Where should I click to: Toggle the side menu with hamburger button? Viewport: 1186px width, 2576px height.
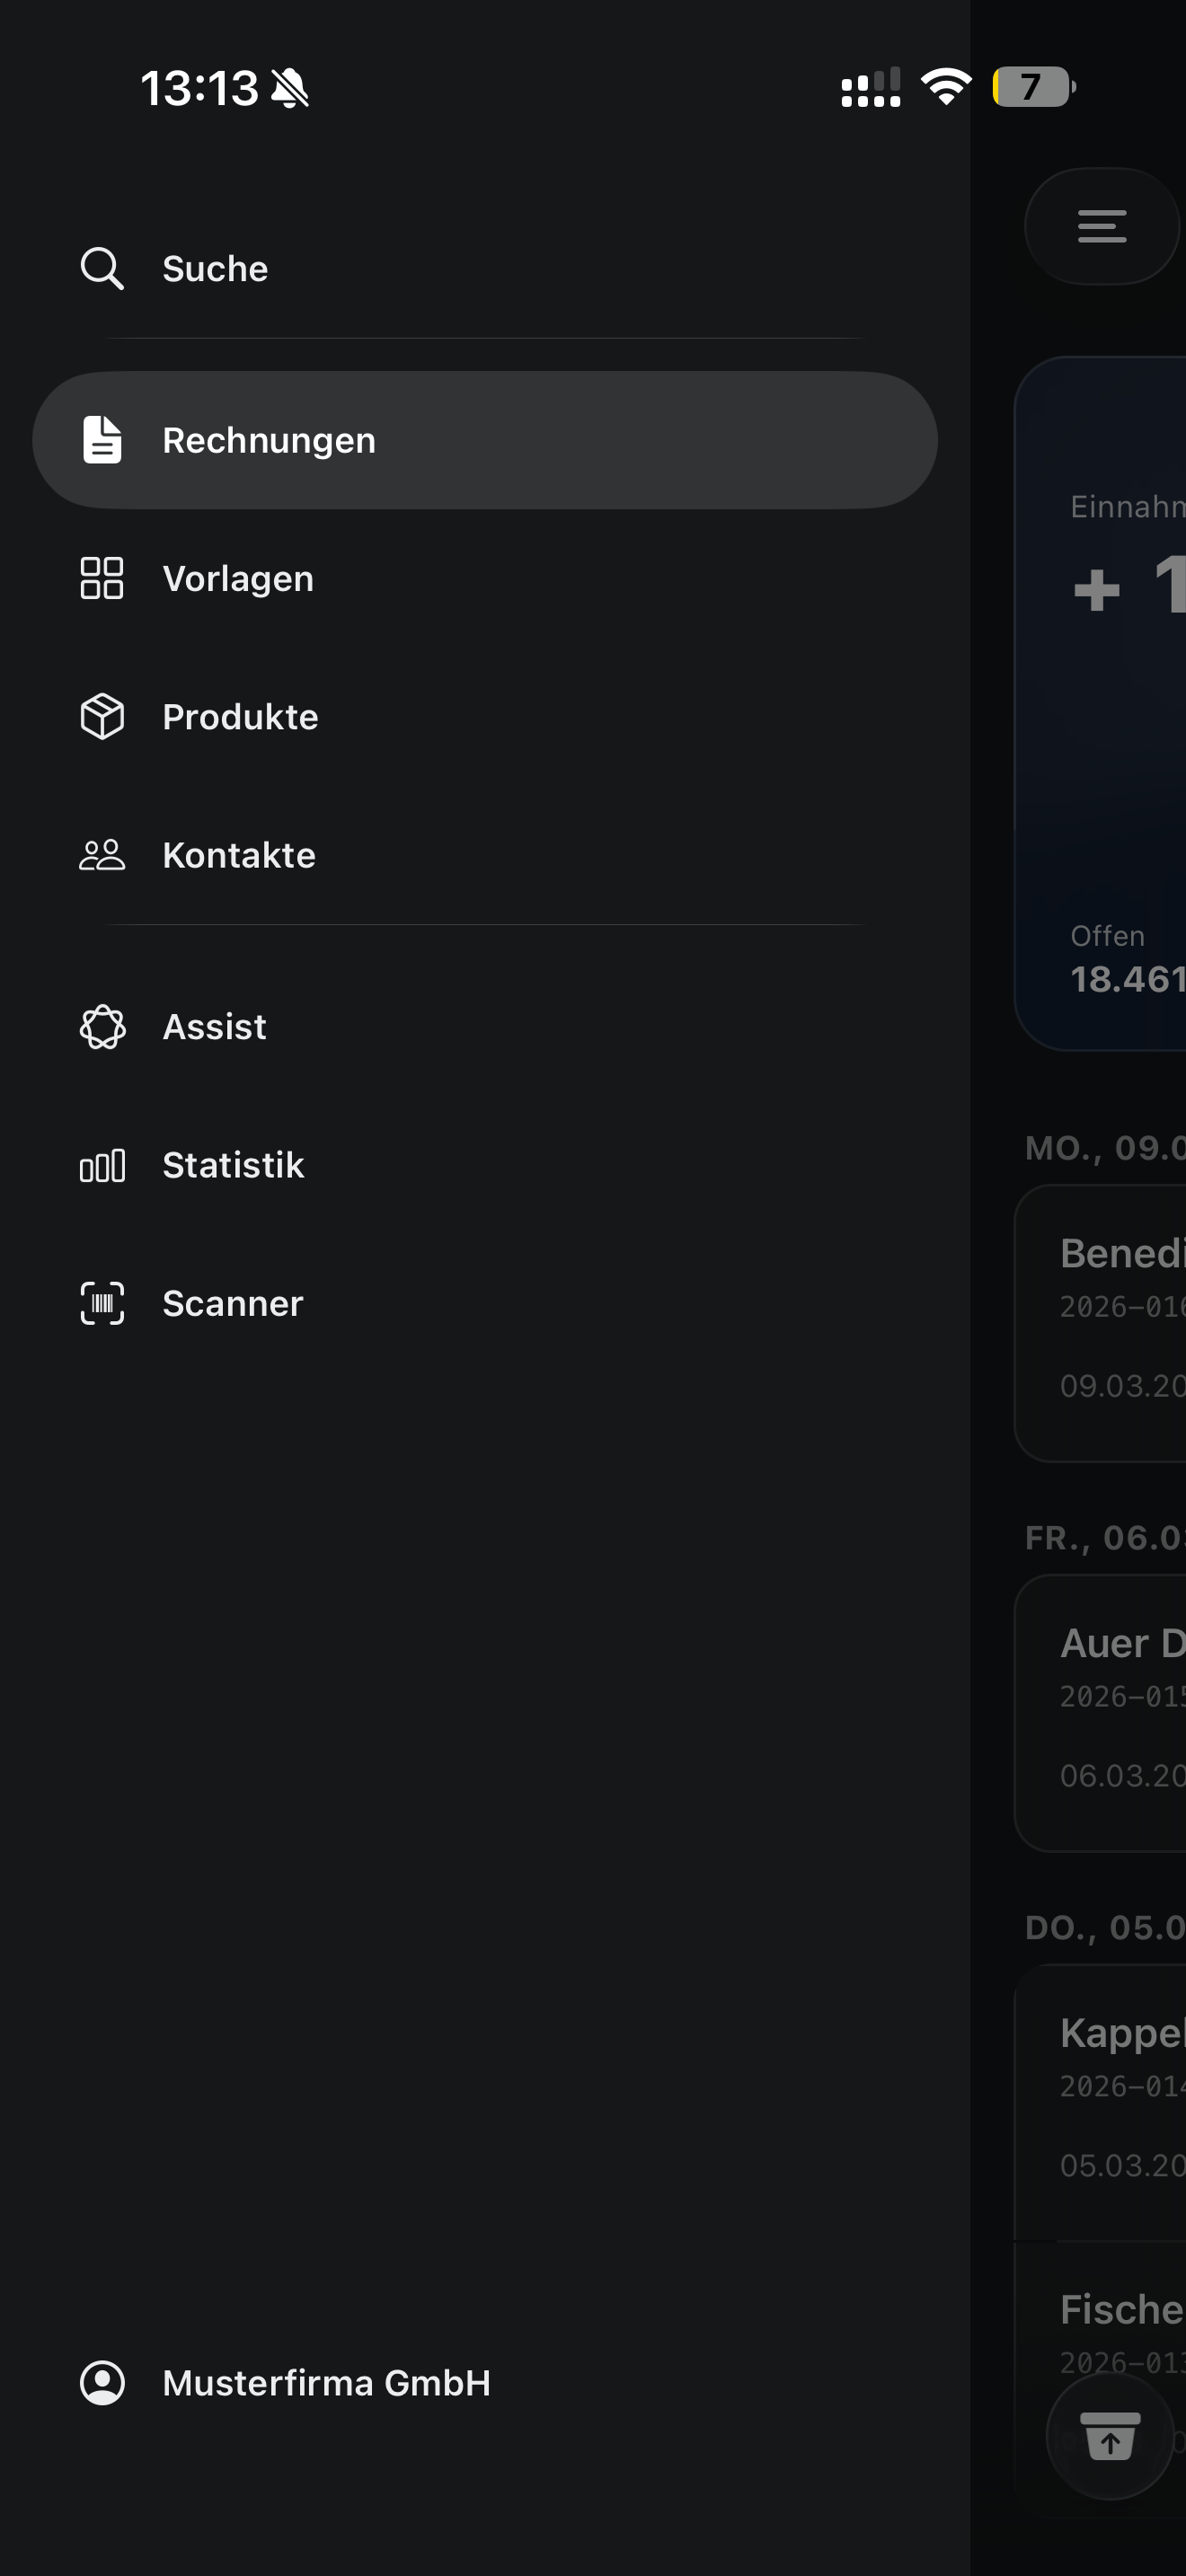coord(1101,226)
